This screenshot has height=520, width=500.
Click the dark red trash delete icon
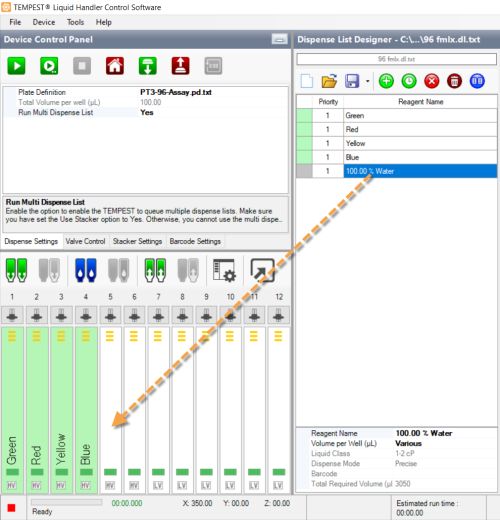454,81
